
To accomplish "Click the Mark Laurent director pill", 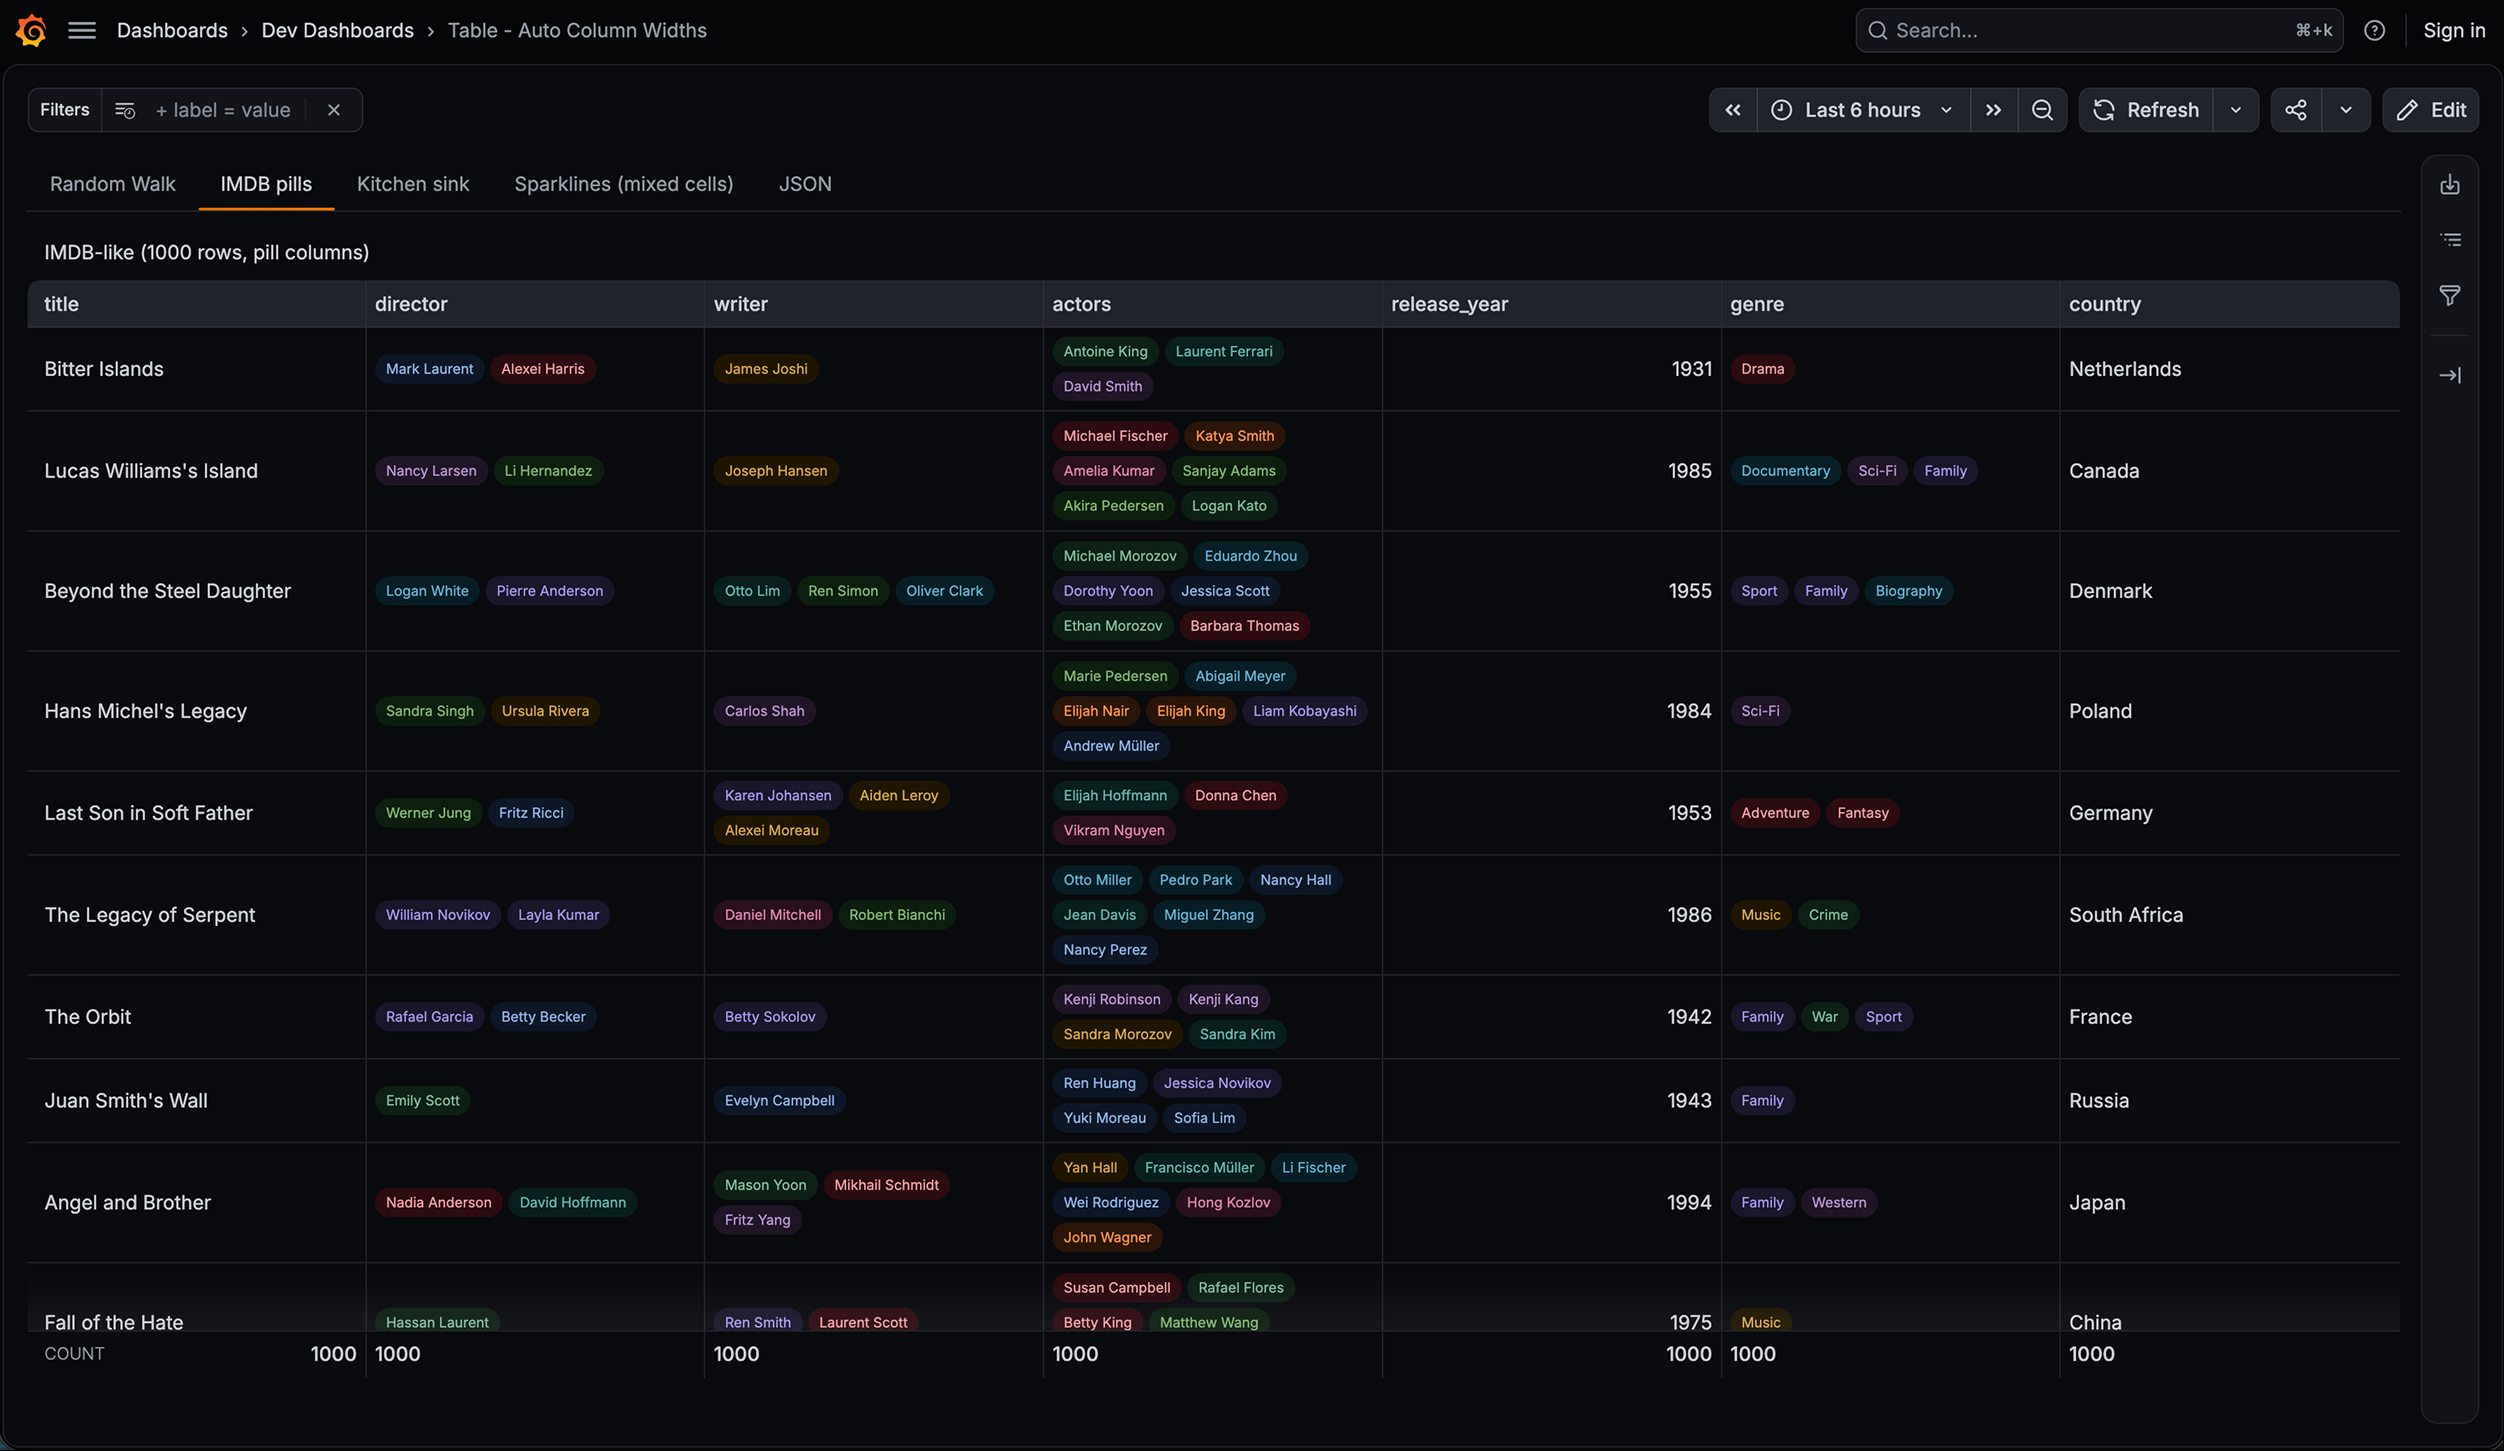I will 429,369.
